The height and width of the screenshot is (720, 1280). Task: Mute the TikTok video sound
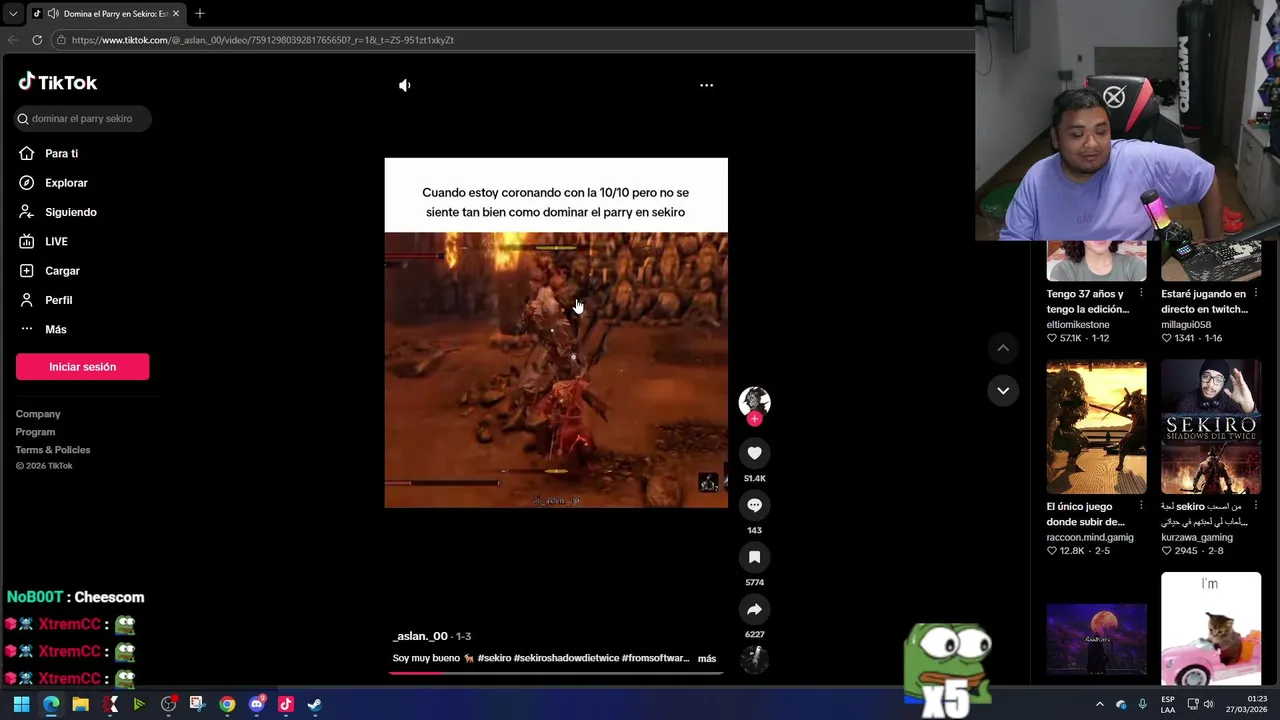[x=405, y=86]
